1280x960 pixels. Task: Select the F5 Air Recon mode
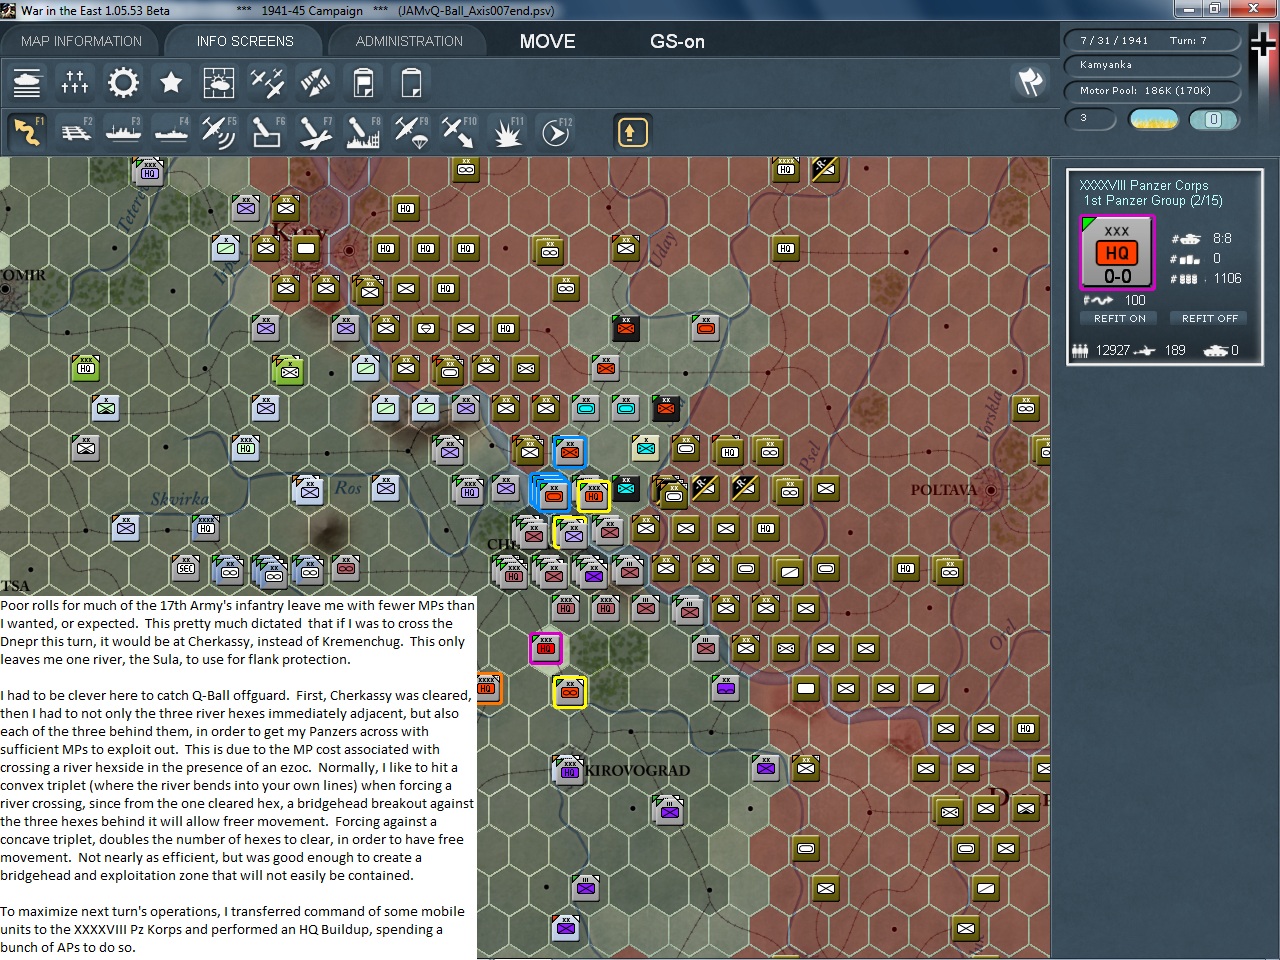pos(219,132)
